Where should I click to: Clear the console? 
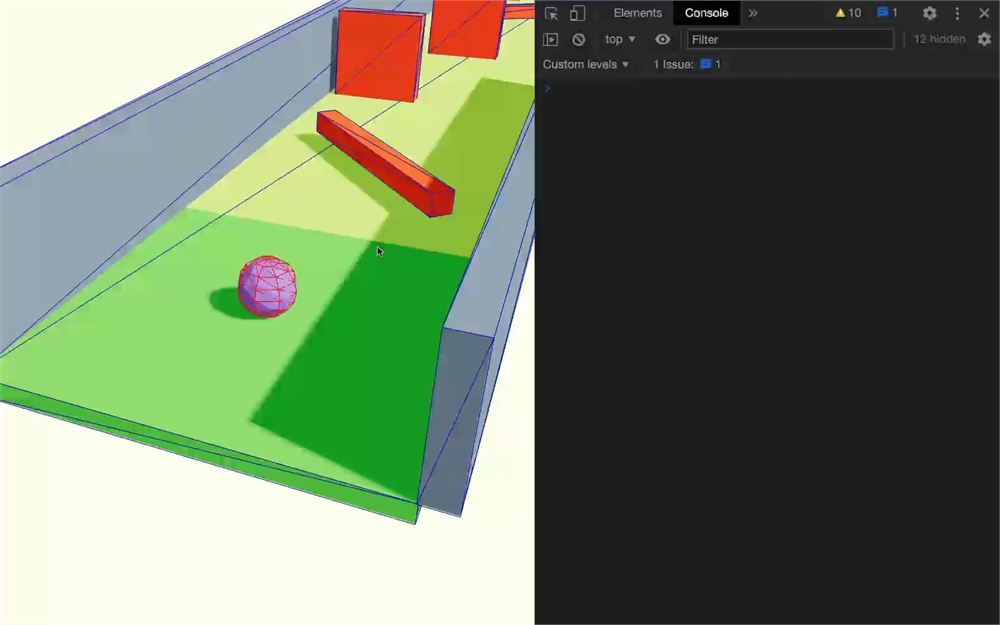point(578,40)
